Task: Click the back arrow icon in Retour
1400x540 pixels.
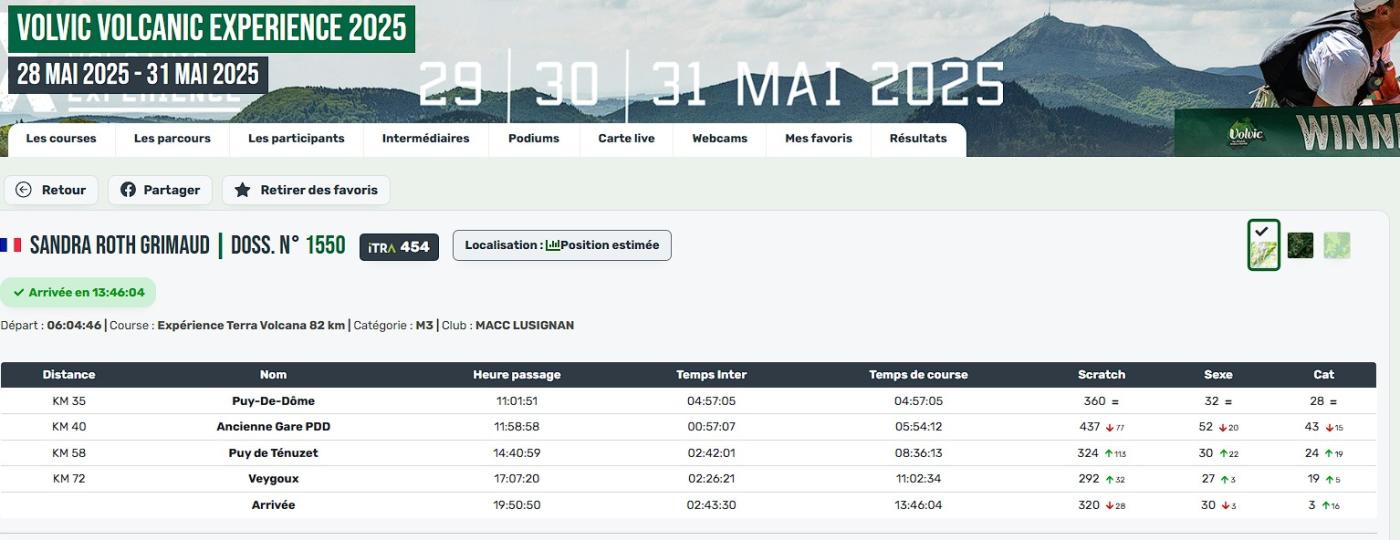Action: point(24,190)
